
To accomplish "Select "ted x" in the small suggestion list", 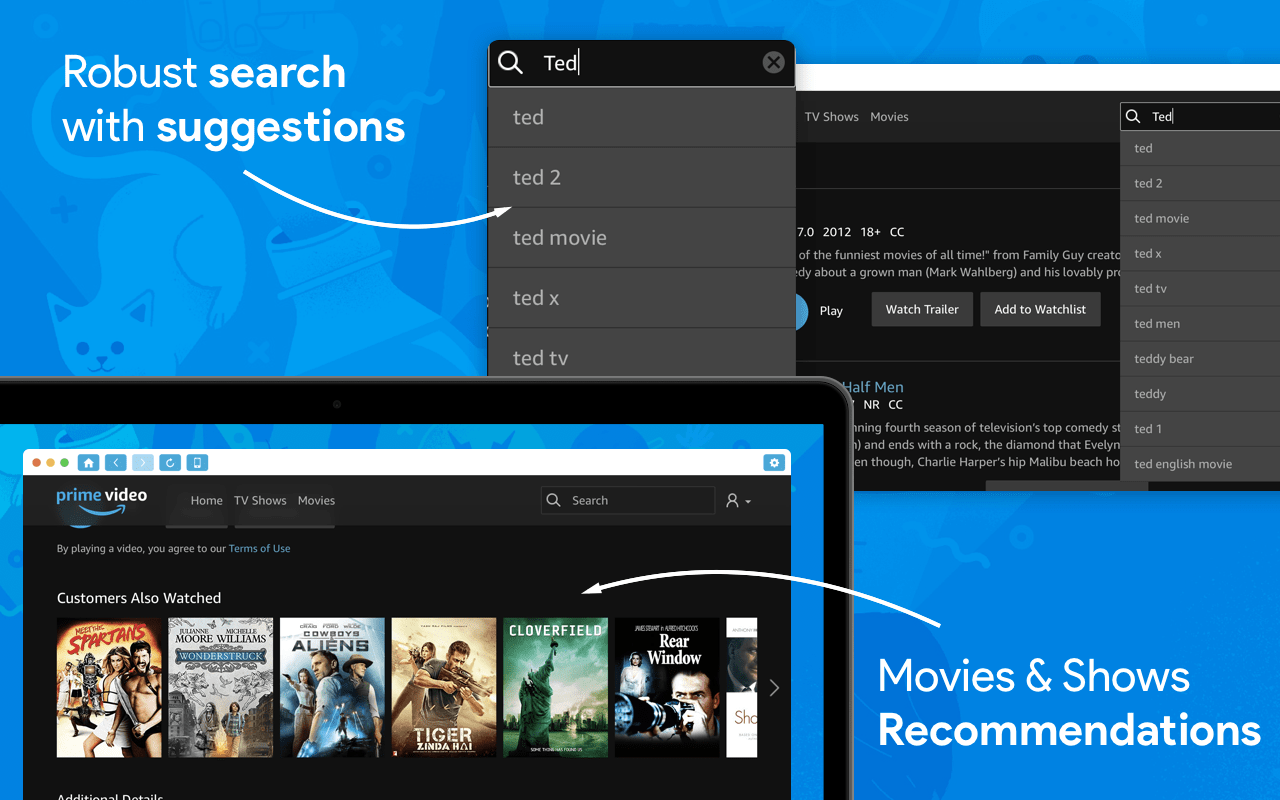I will [x=1200, y=253].
